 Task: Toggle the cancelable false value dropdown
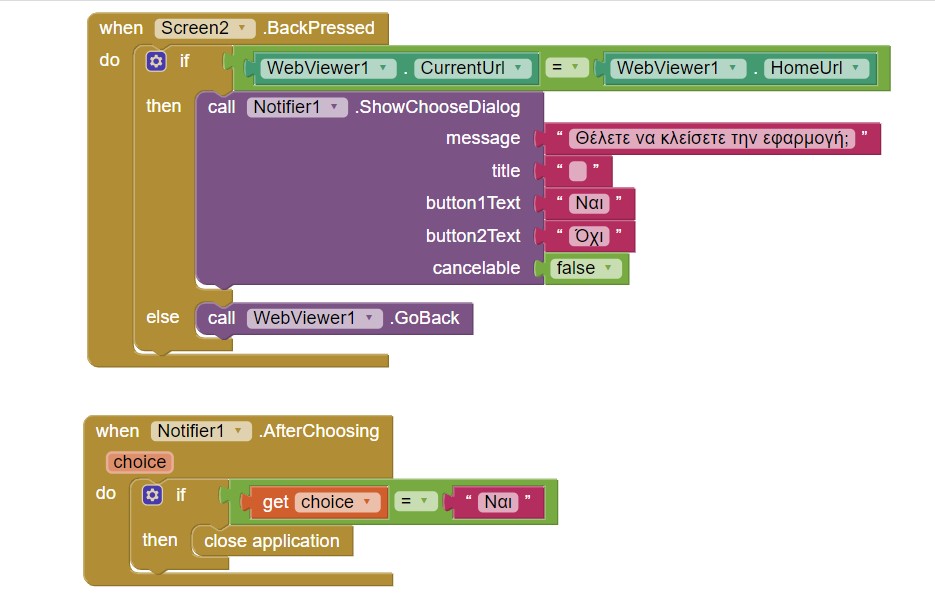[605, 269]
